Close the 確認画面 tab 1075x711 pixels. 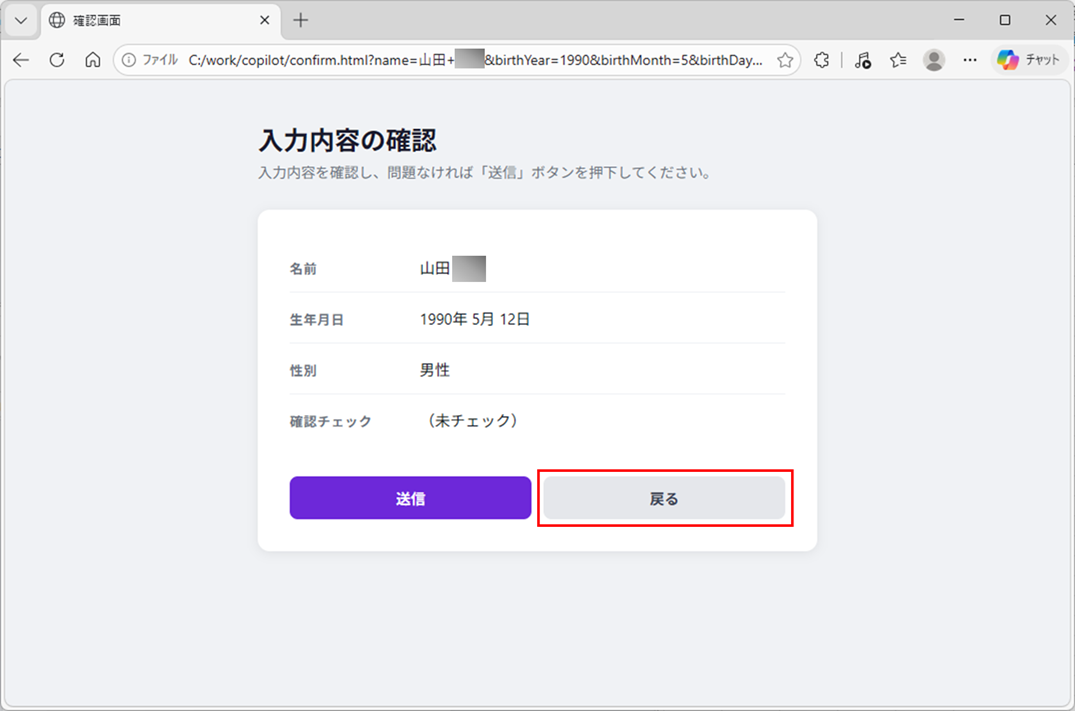(x=265, y=20)
